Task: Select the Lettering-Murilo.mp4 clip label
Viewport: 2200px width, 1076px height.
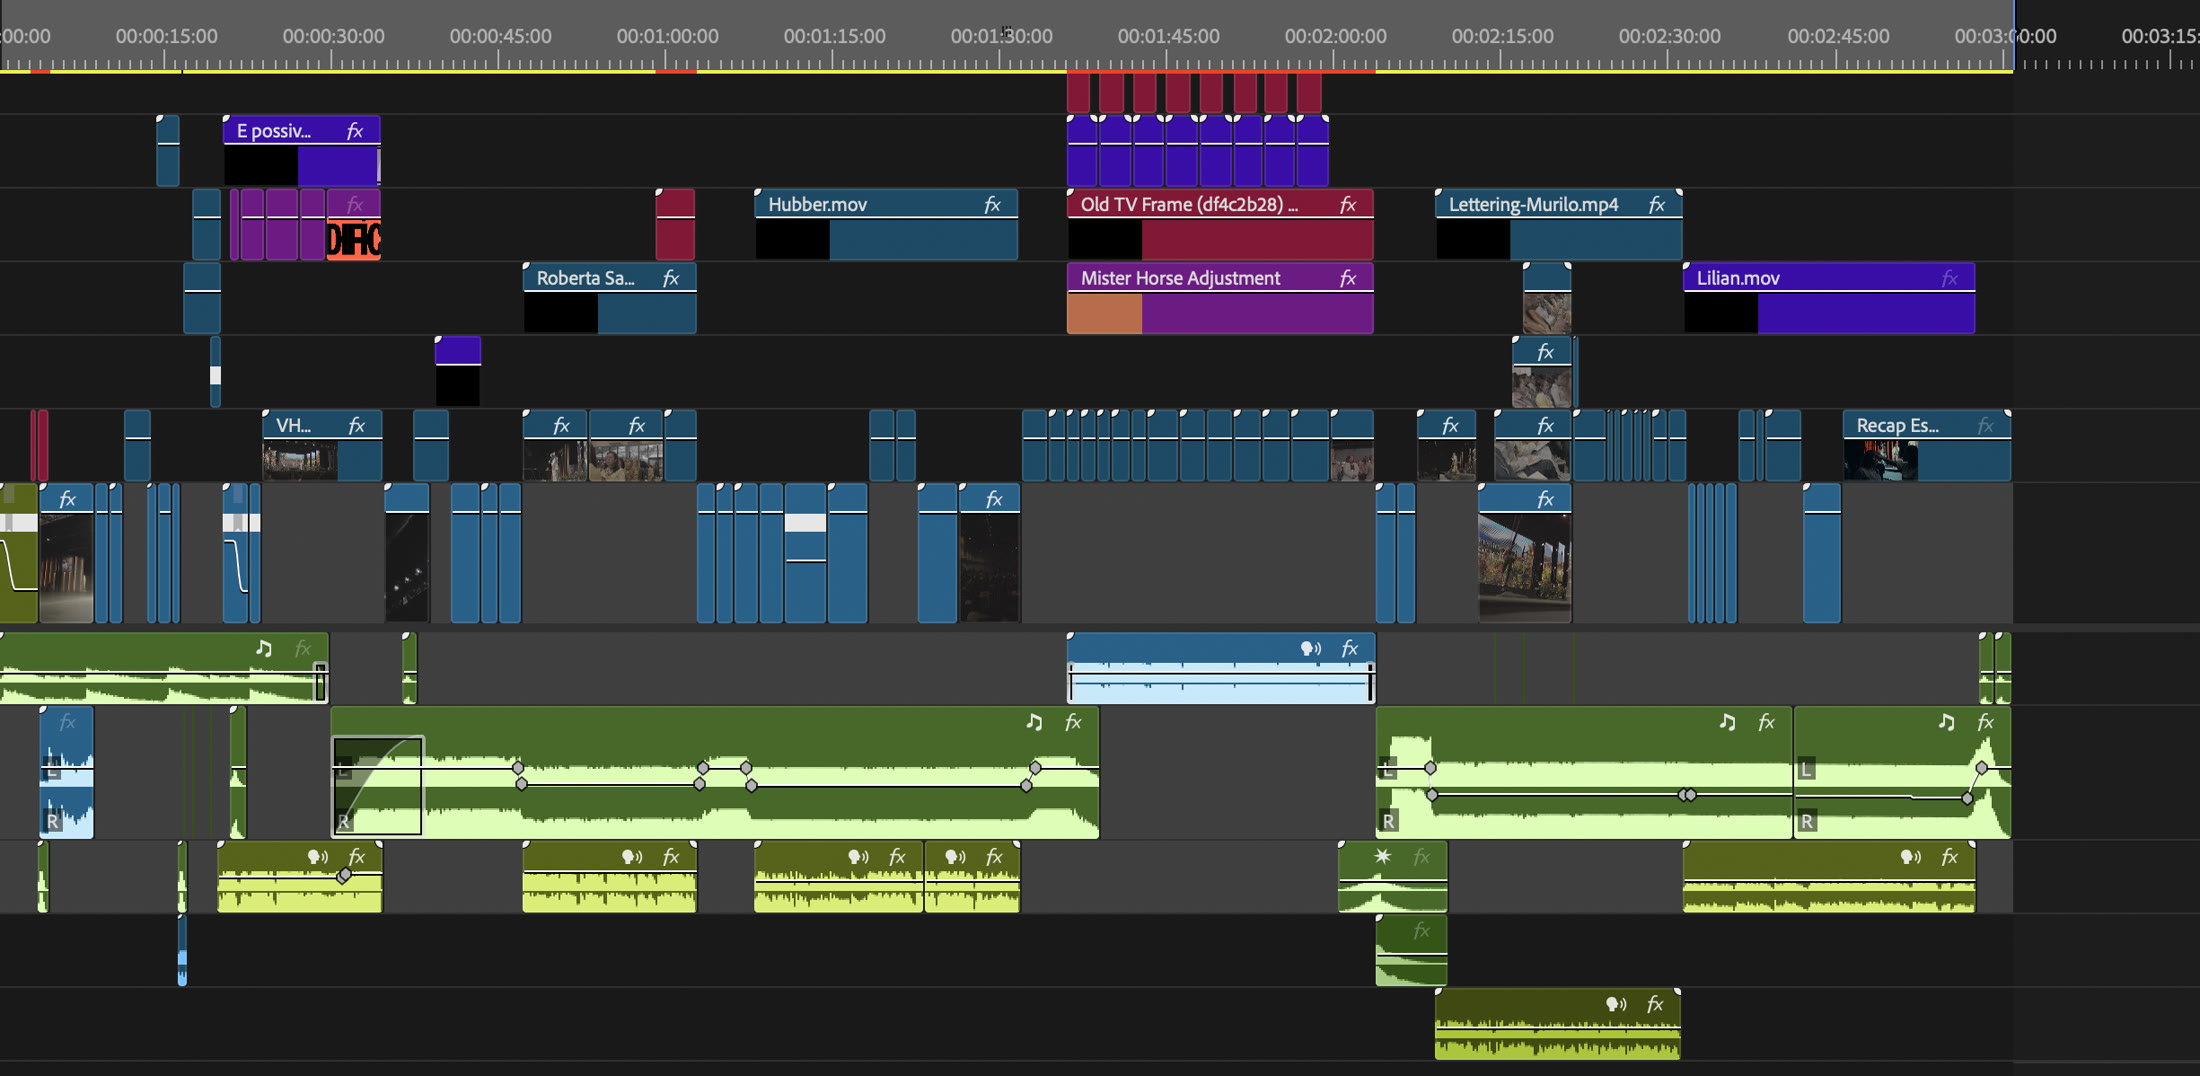Action: tap(1533, 205)
